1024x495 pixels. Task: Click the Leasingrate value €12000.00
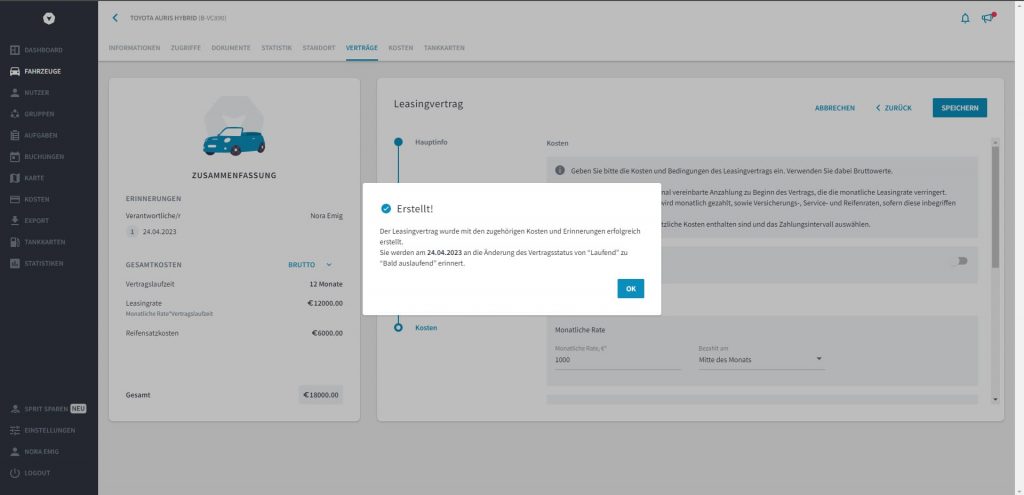pyautogui.click(x=325, y=304)
